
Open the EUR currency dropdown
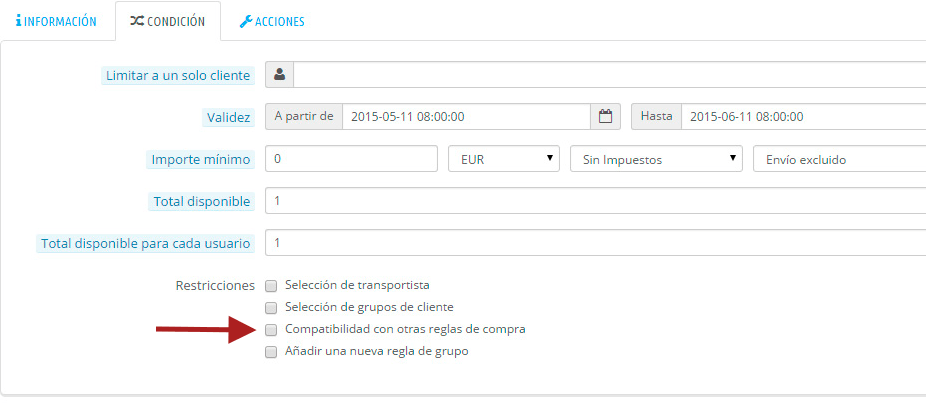504,159
